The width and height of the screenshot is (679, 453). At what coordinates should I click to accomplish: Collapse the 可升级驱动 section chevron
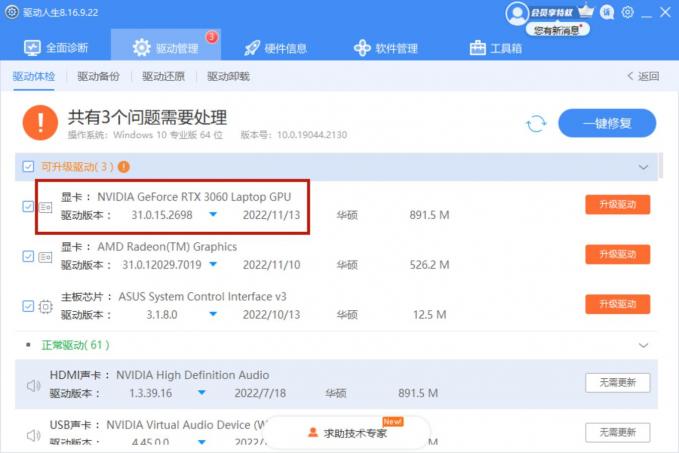pyautogui.click(x=643, y=167)
